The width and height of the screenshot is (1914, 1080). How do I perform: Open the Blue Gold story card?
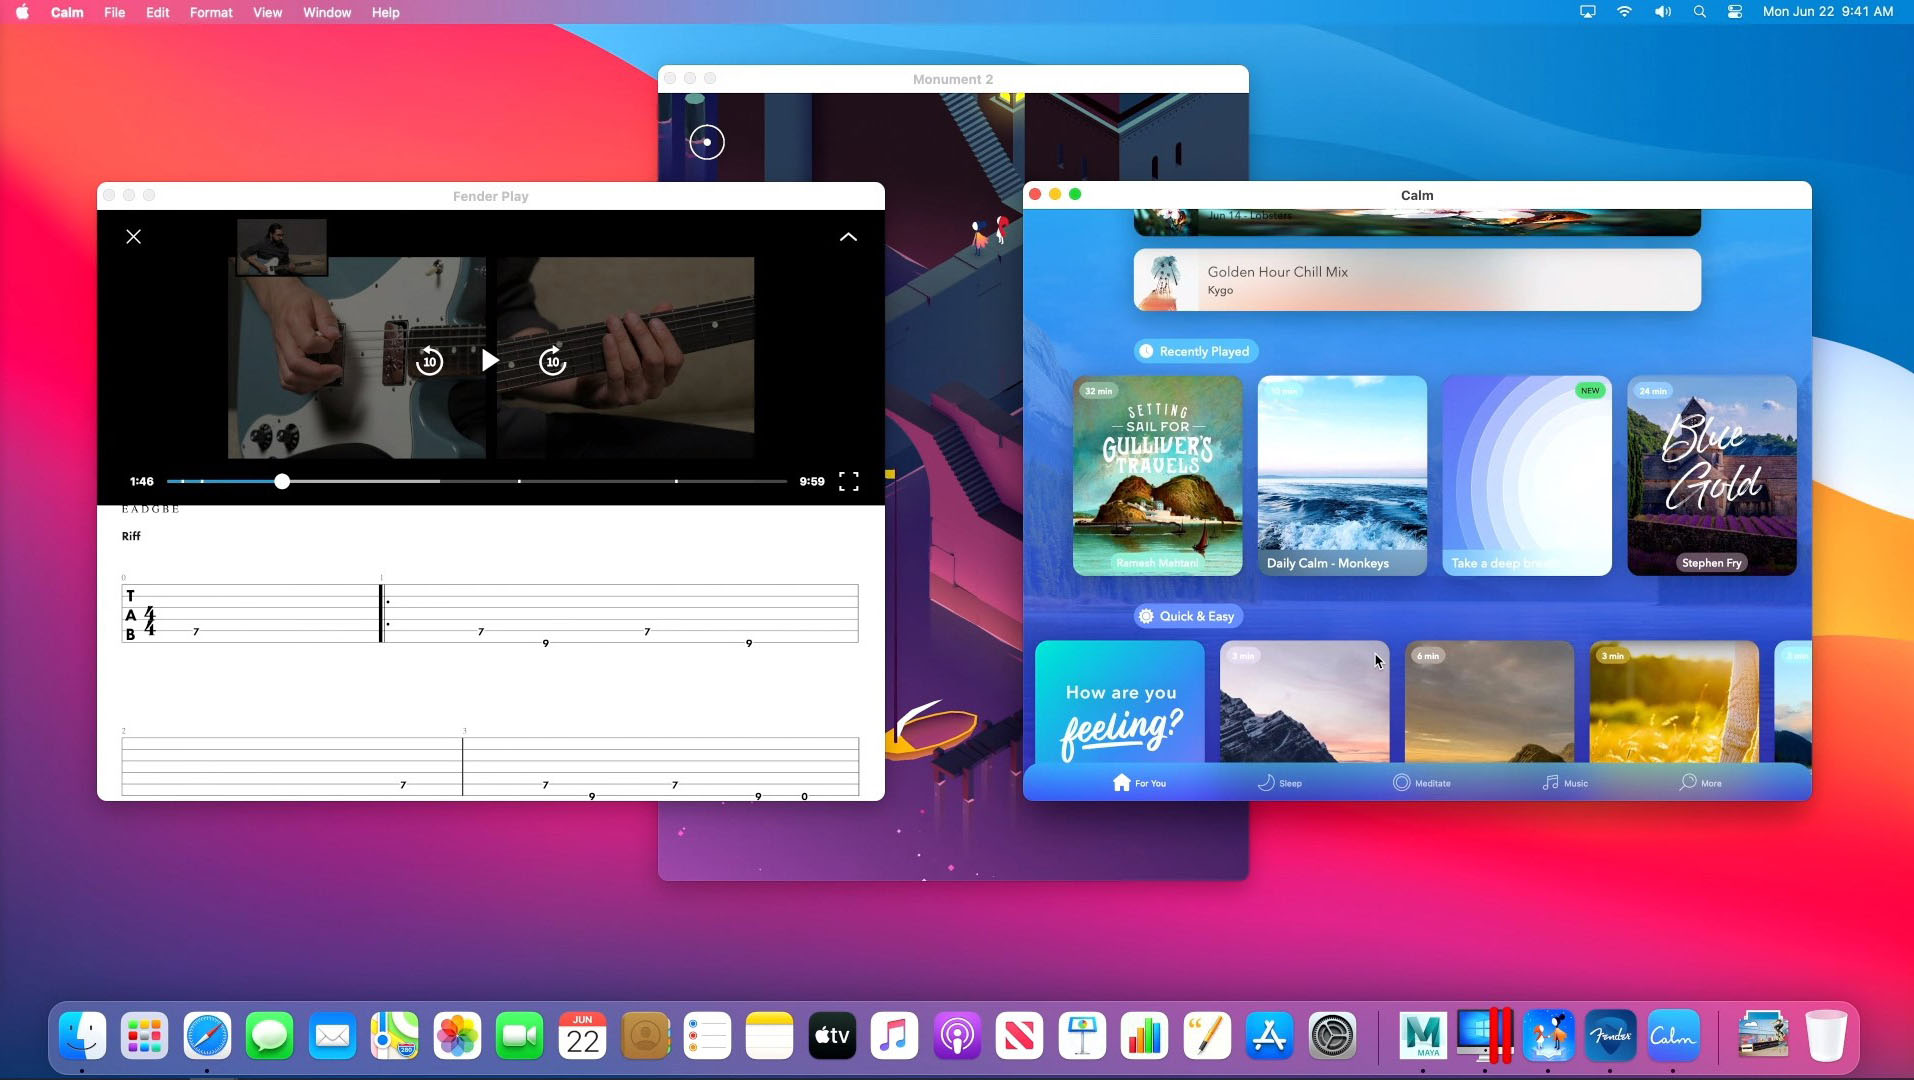tap(1711, 476)
